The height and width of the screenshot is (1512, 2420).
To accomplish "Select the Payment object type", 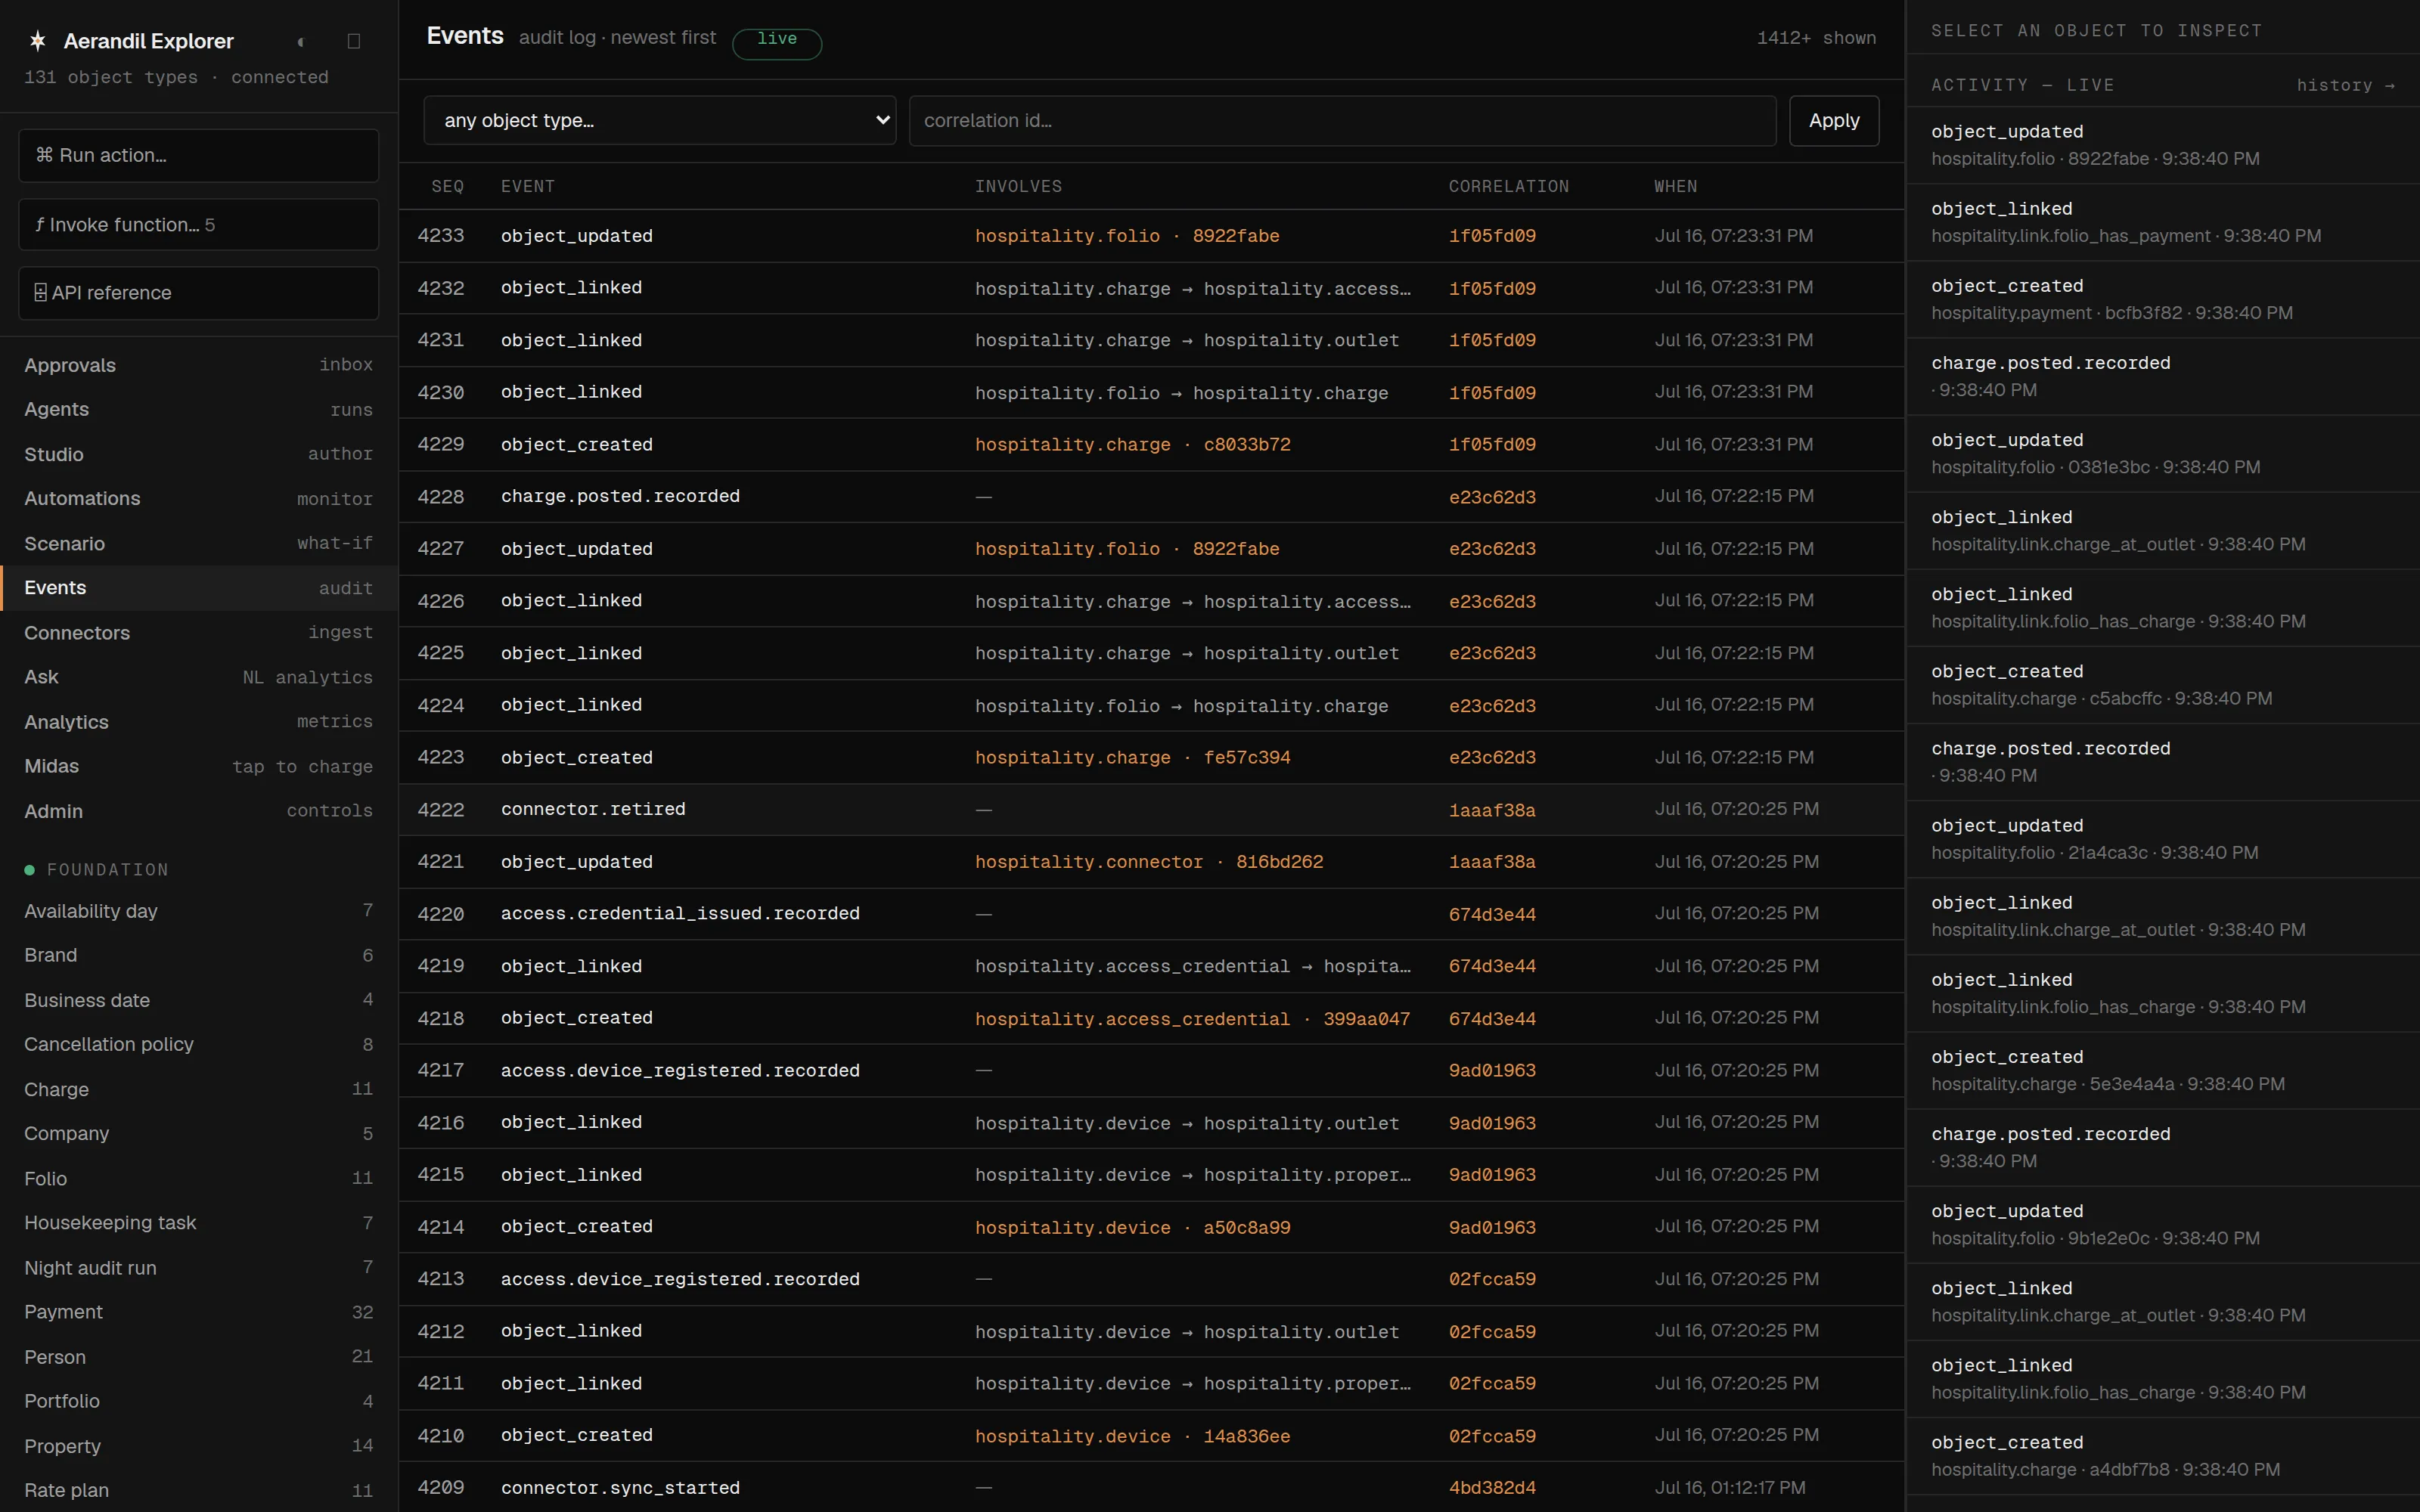I will 198,1311.
